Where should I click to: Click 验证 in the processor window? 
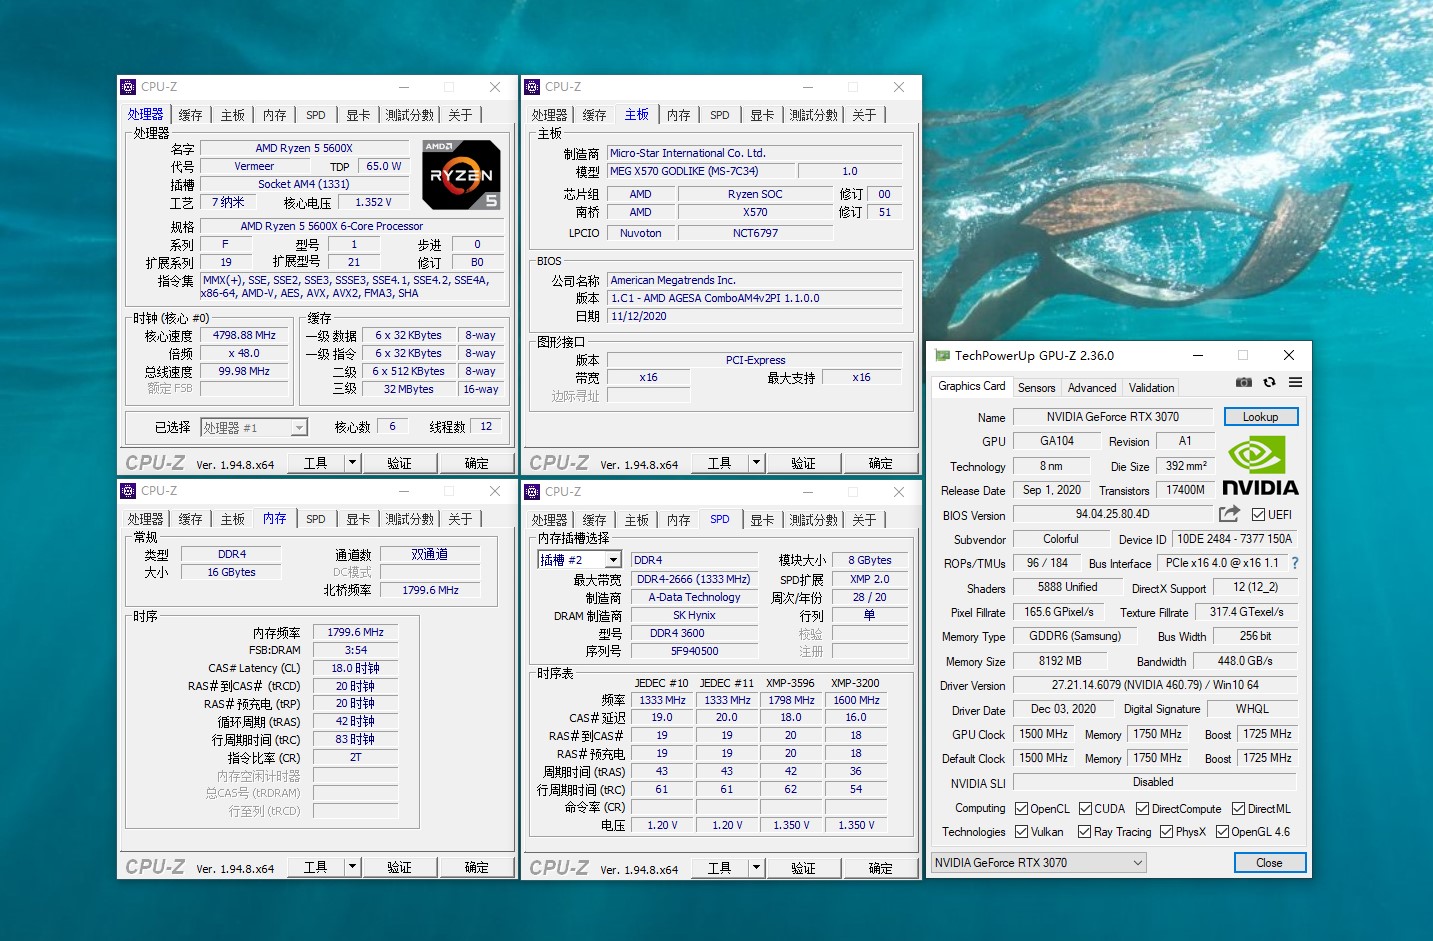[x=399, y=463]
